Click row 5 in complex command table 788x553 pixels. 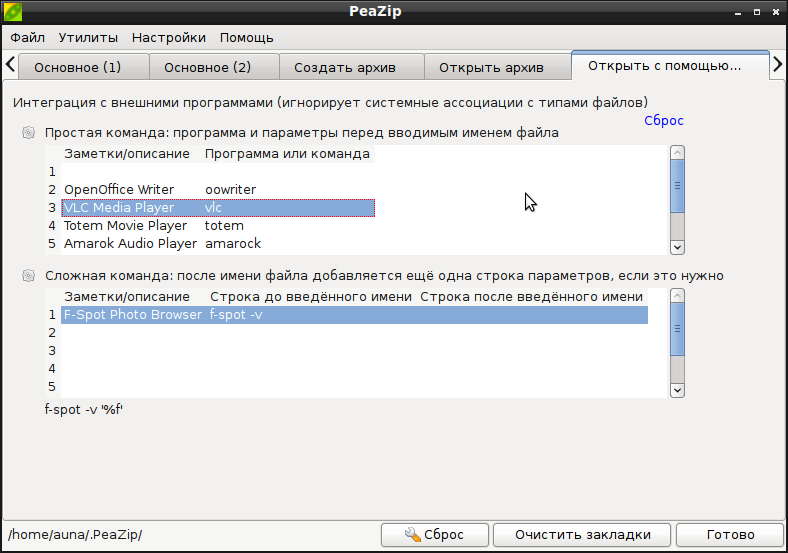click(354, 387)
